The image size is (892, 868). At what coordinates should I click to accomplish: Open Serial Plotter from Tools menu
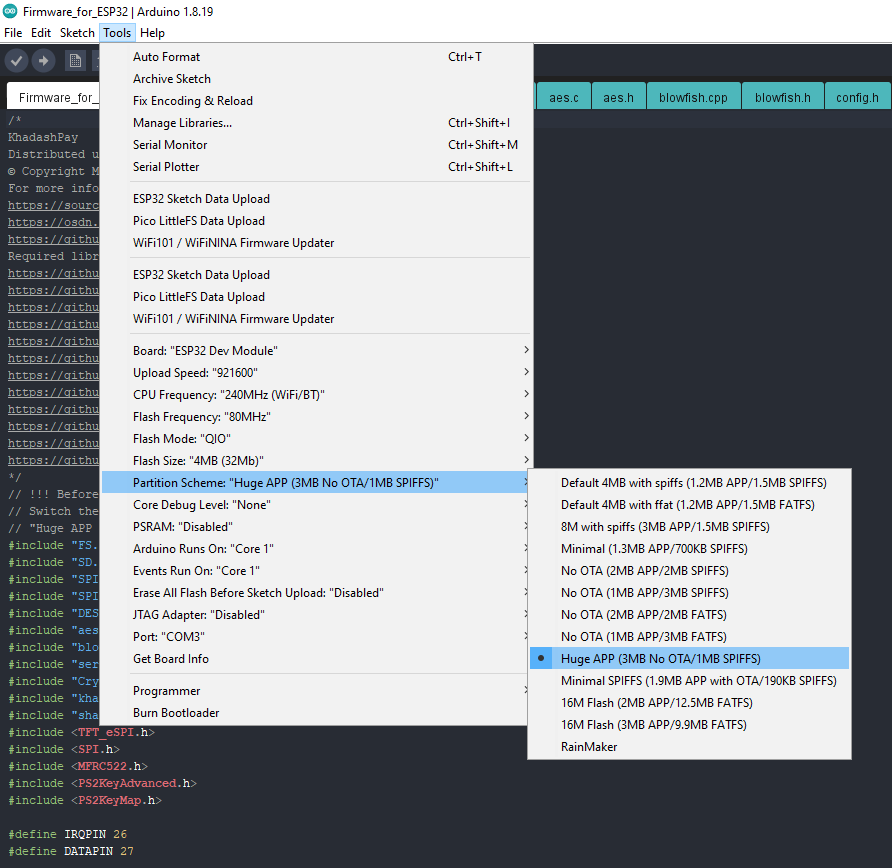click(x=316, y=167)
